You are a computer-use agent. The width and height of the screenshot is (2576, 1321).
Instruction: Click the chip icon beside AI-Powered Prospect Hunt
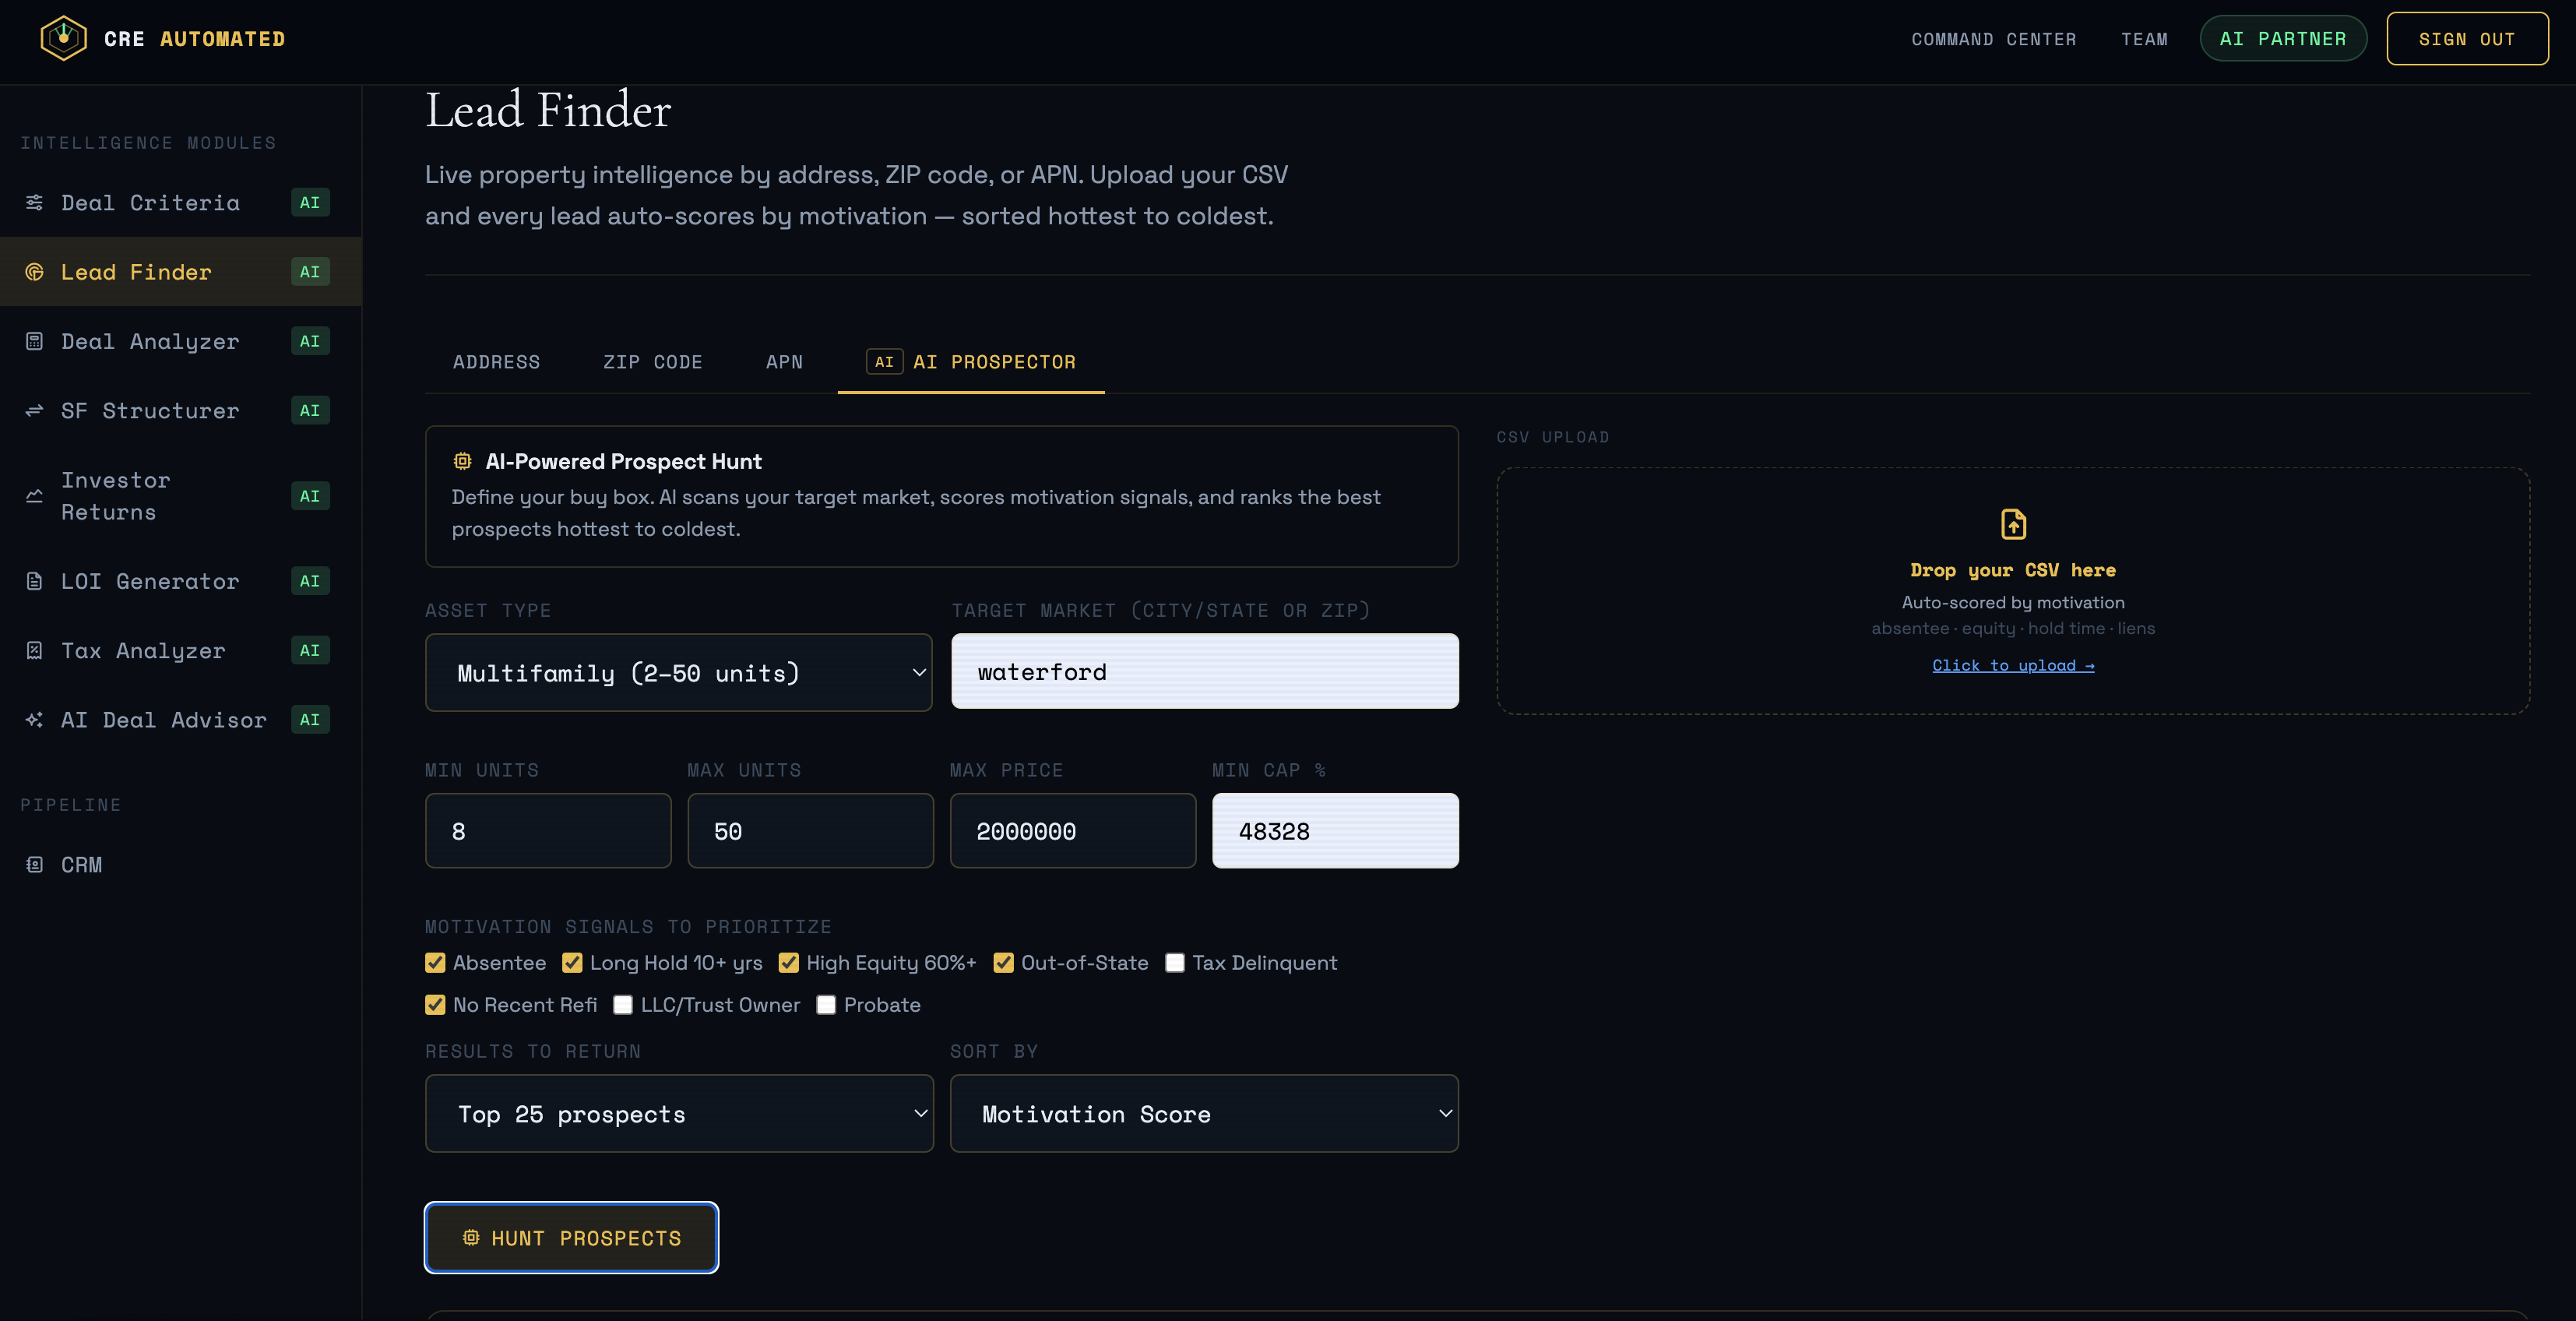462,461
